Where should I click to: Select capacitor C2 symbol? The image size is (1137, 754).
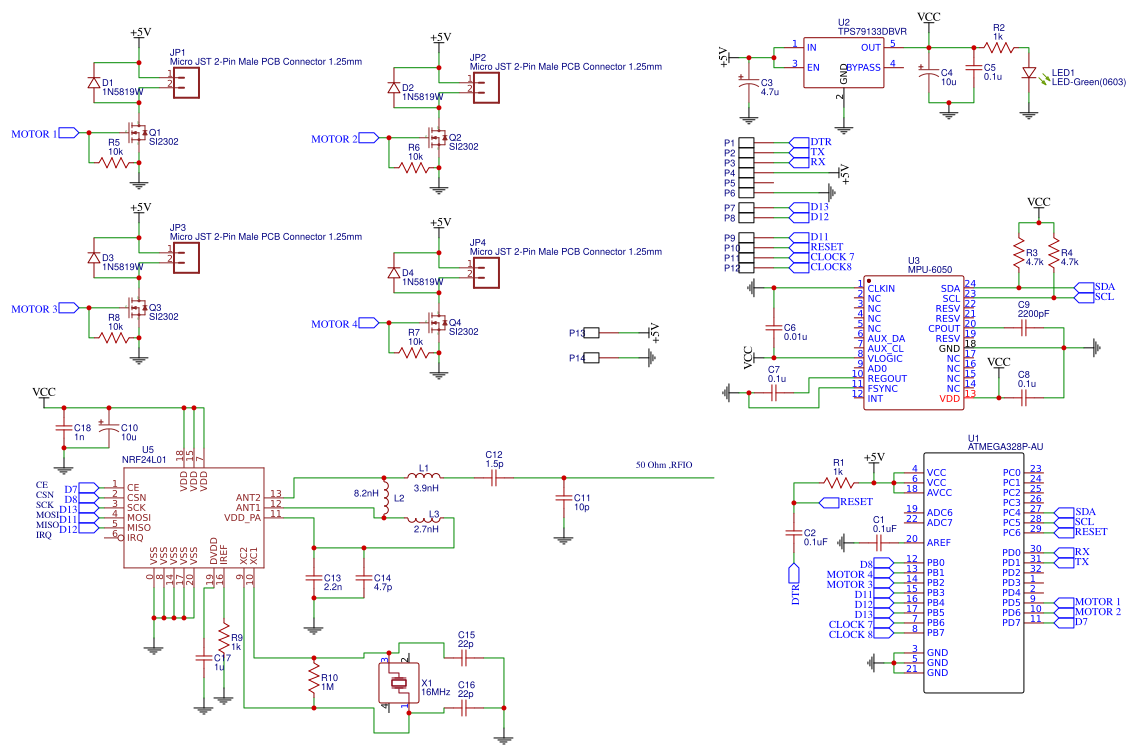794,533
